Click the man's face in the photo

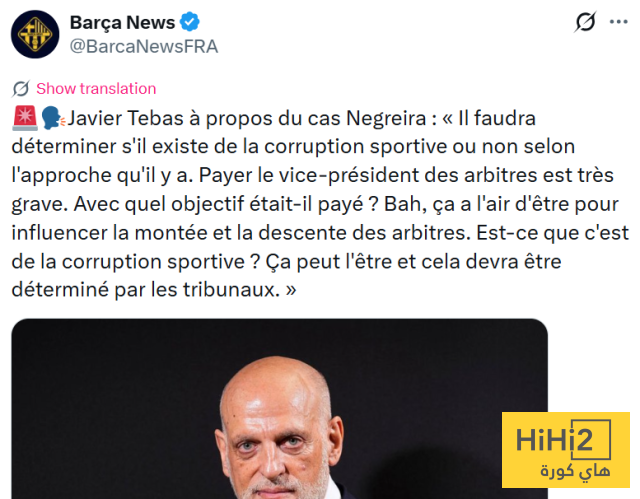pyautogui.click(x=280, y=443)
